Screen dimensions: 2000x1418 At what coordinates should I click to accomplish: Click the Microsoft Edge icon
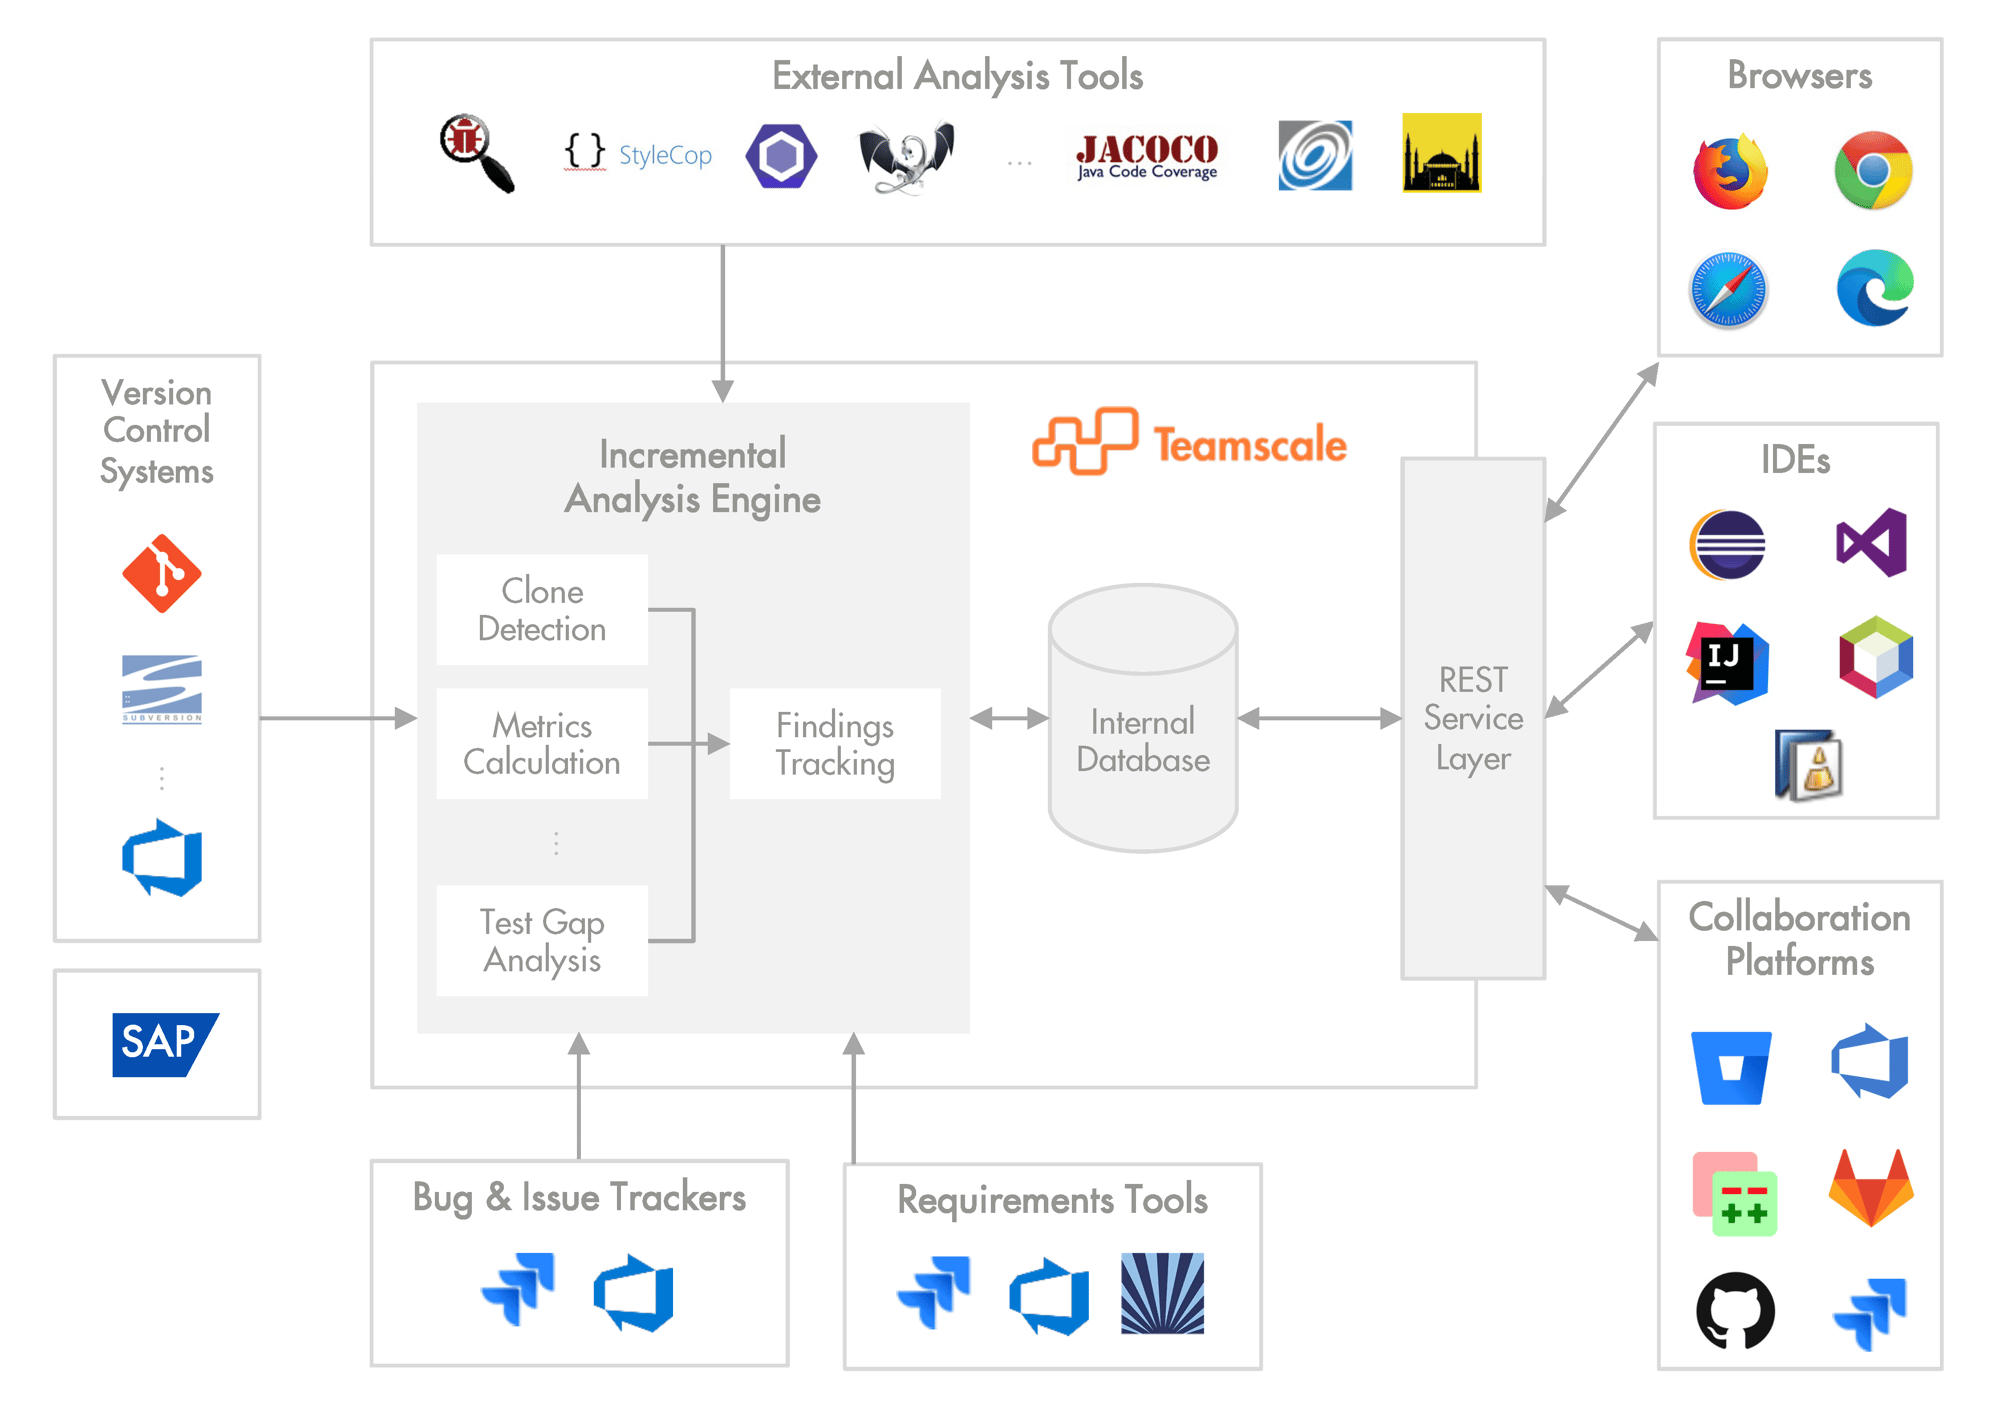pos(1875,288)
